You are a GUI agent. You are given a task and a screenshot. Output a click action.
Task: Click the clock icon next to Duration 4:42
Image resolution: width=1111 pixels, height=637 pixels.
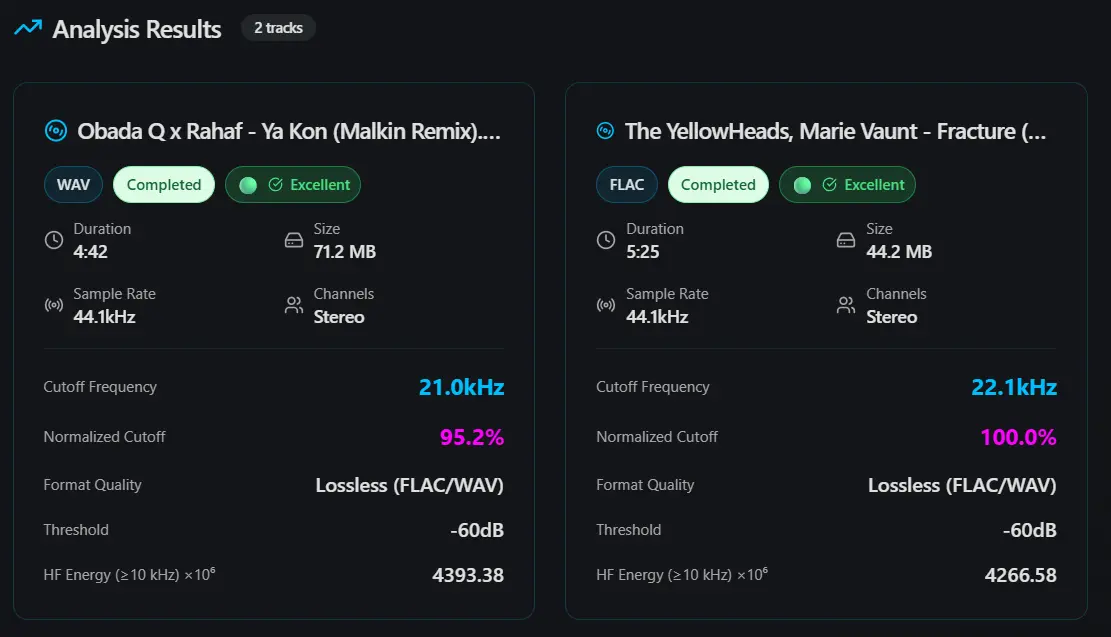click(54, 240)
